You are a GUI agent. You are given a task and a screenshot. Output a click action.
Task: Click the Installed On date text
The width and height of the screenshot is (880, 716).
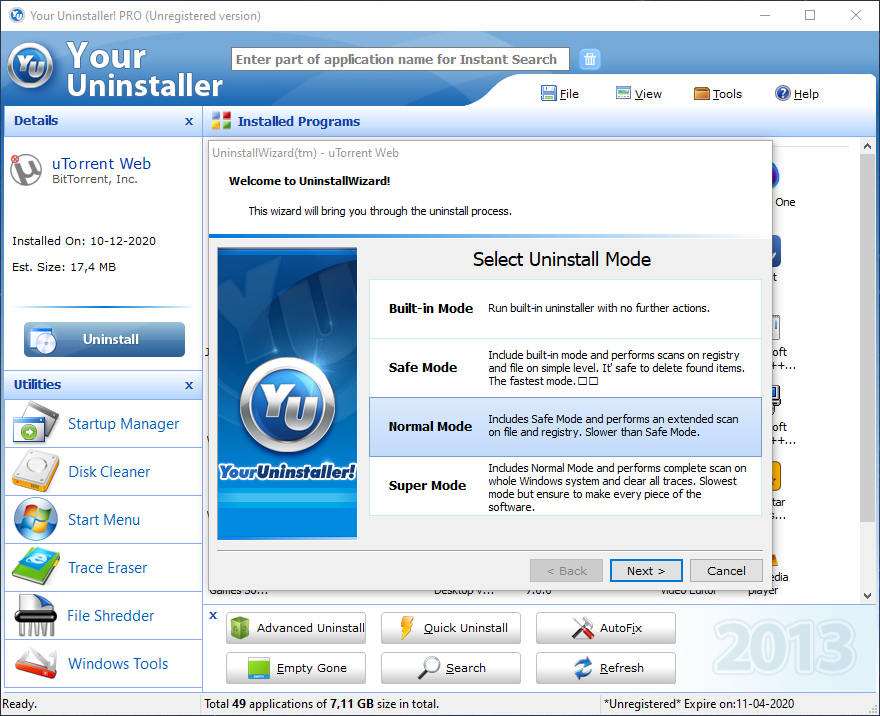(84, 241)
